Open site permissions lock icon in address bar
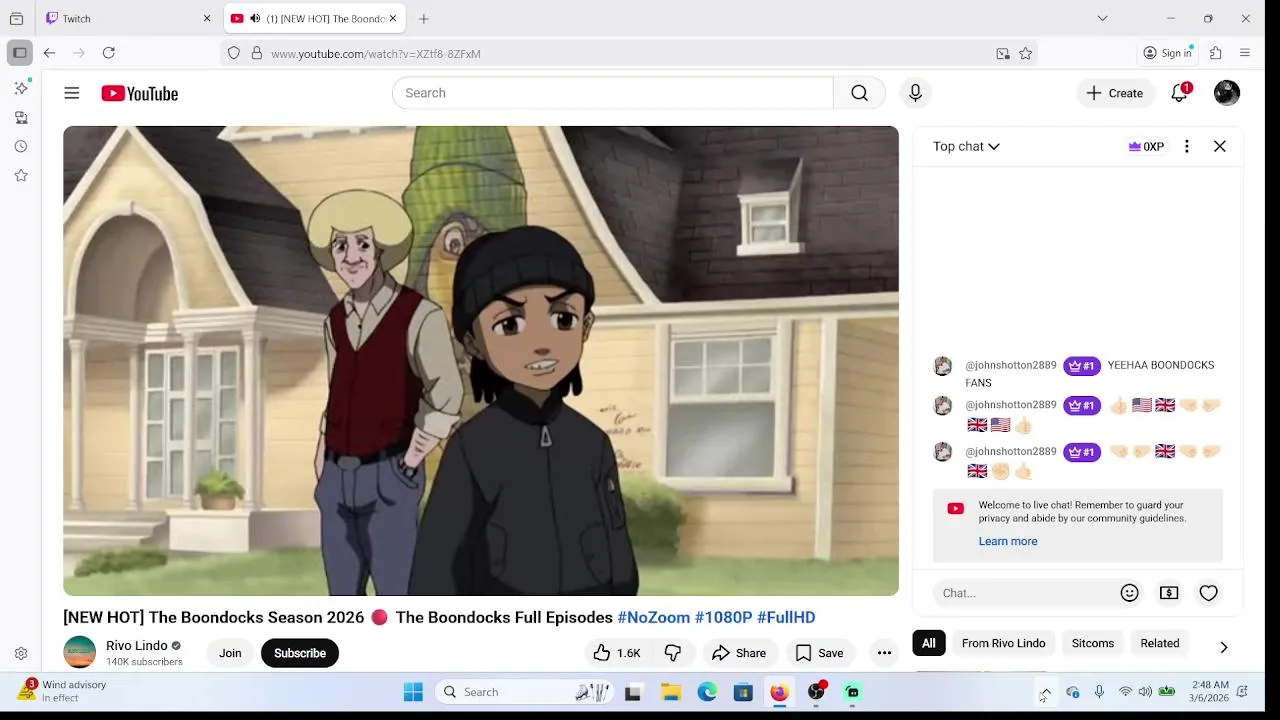 [256, 54]
